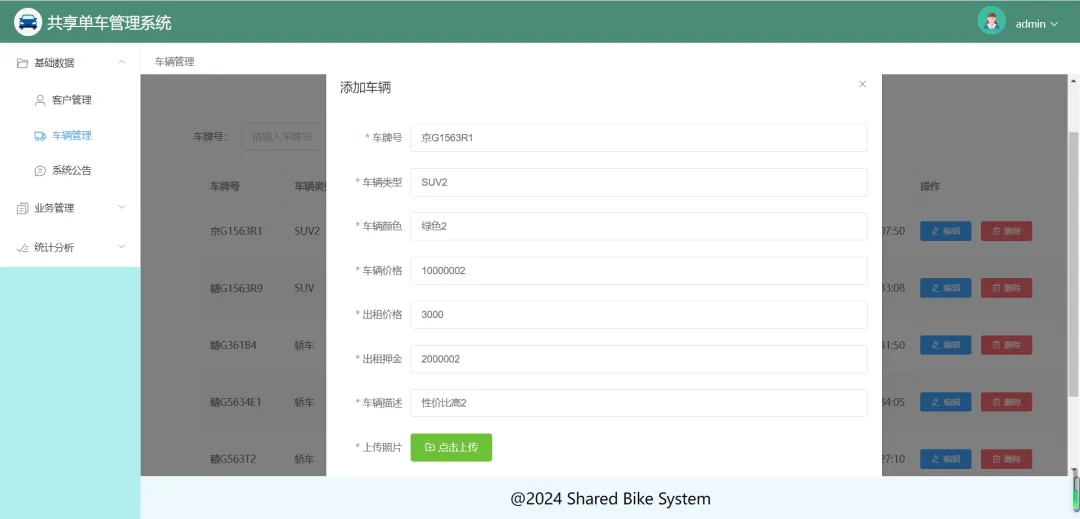The width and height of the screenshot is (1080, 519).
Task: Click the background 车牌号 search box
Action: pyautogui.click(x=283, y=136)
